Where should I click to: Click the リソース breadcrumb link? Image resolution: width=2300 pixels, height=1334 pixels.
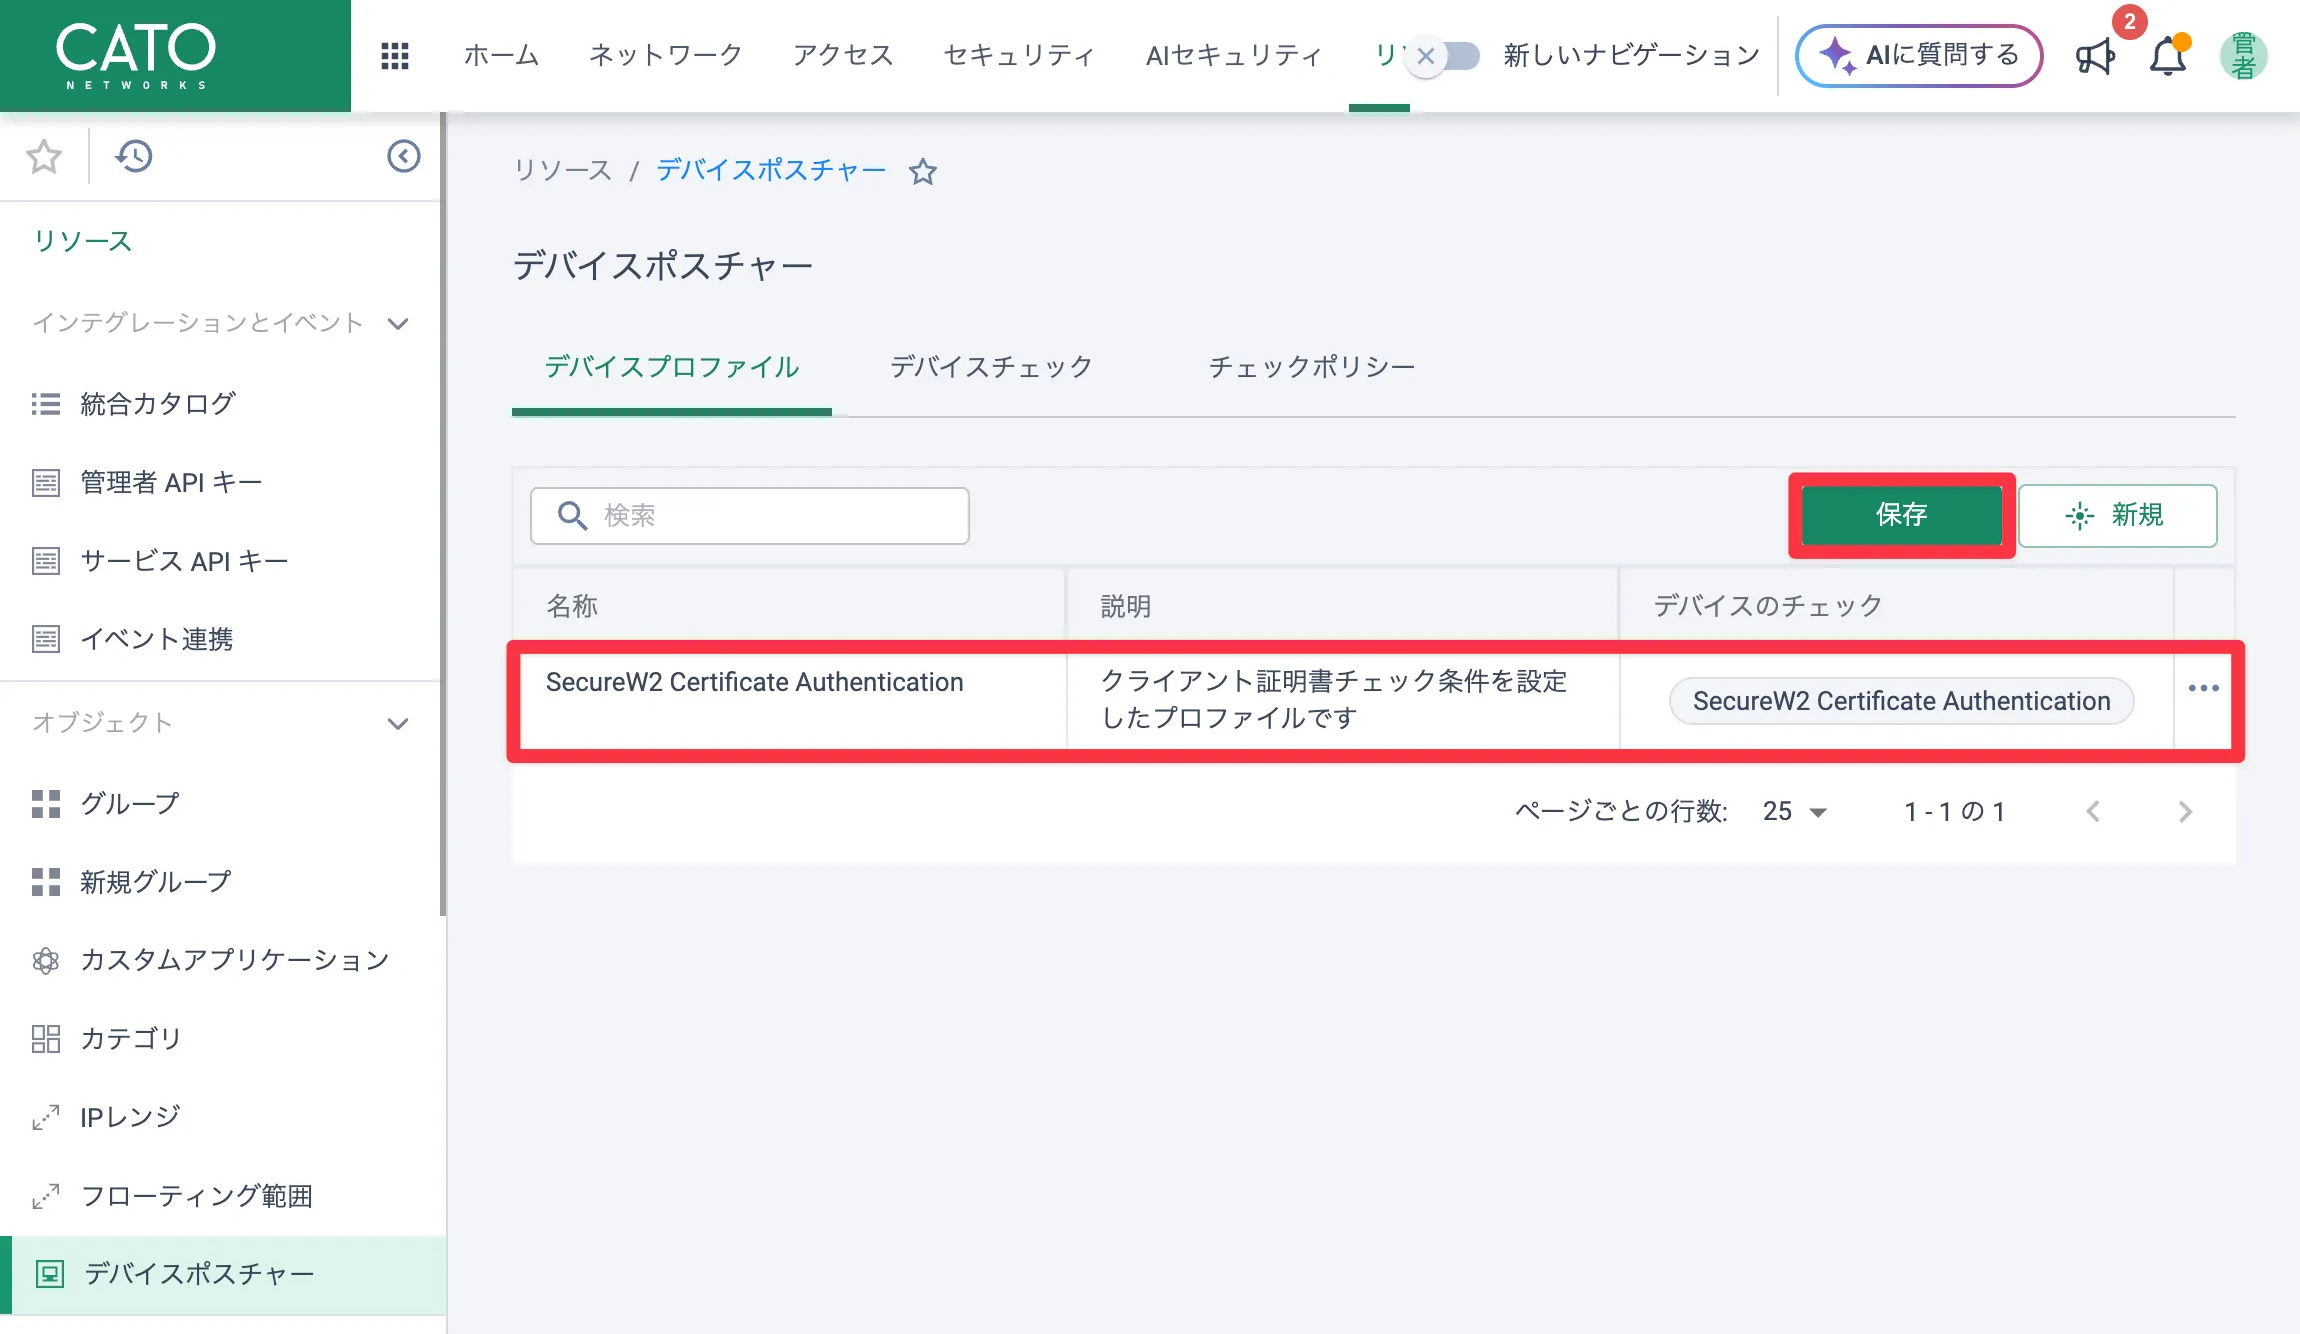pyautogui.click(x=563, y=171)
